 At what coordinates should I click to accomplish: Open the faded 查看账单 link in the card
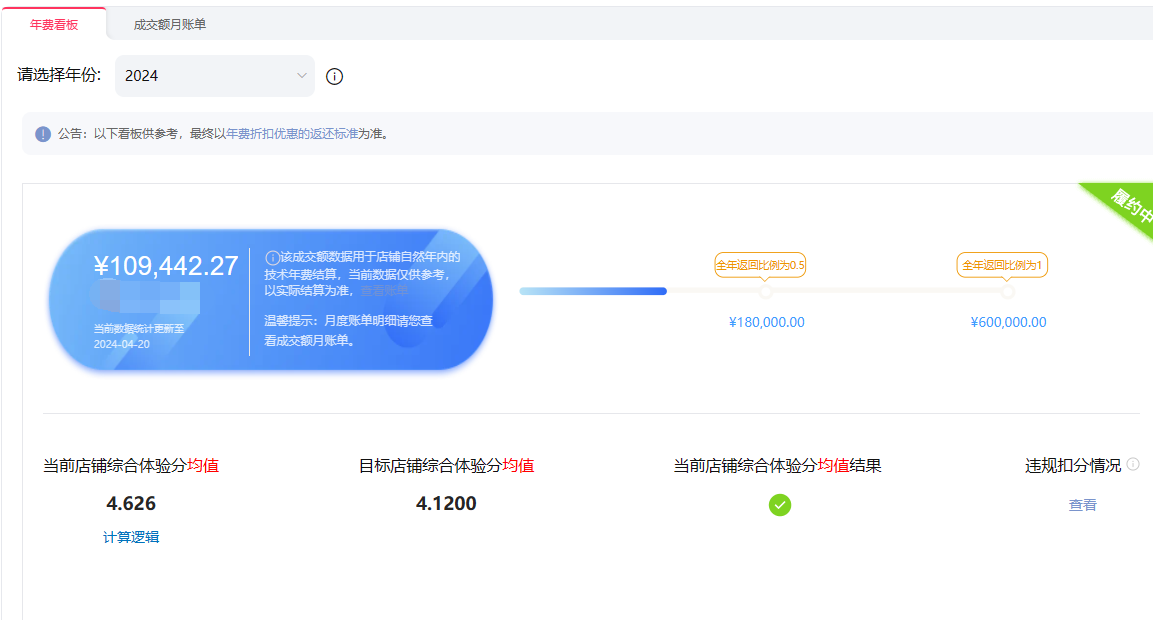click(x=385, y=291)
